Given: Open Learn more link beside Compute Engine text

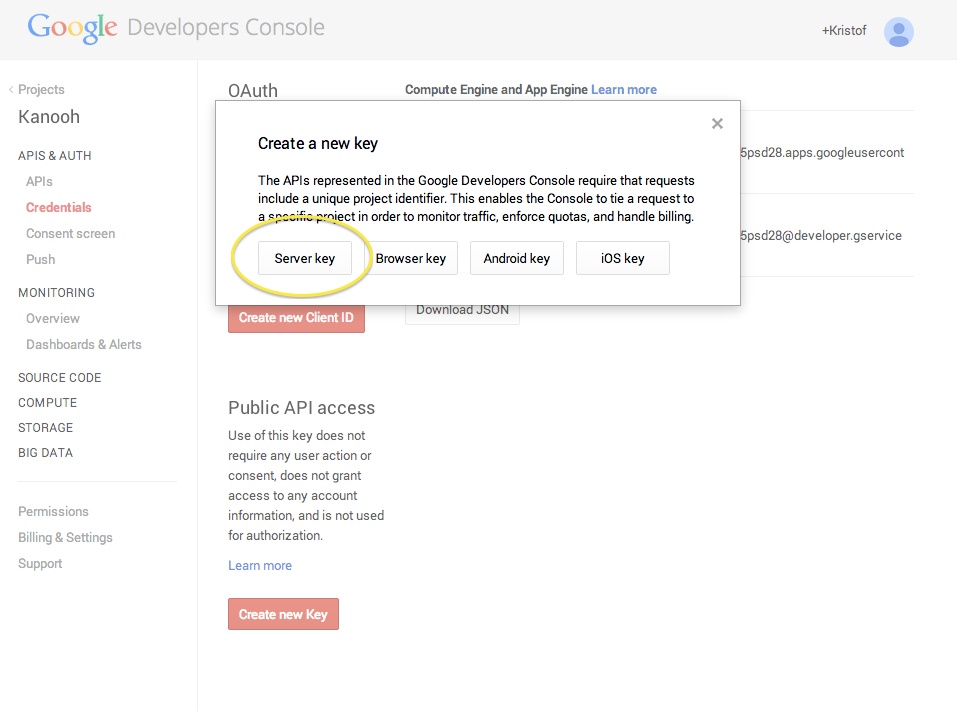Looking at the screenshot, I should coord(624,90).
